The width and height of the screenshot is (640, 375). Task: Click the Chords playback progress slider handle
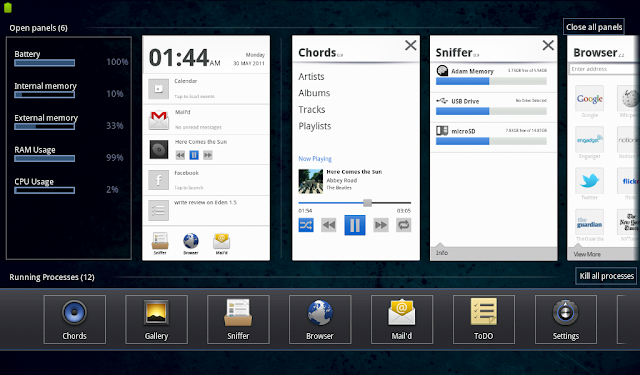coord(367,203)
